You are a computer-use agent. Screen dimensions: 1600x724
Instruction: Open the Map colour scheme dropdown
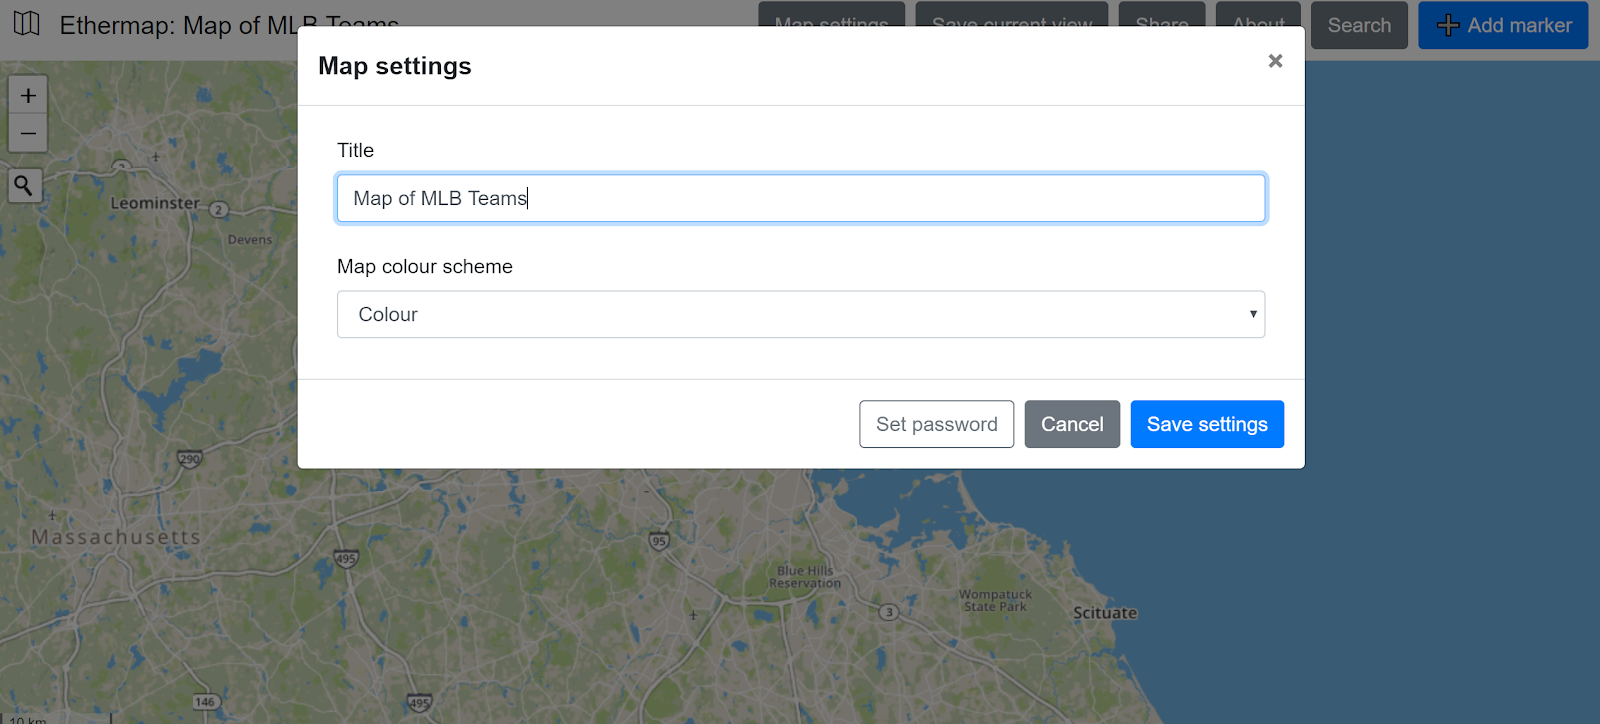coord(801,314)
